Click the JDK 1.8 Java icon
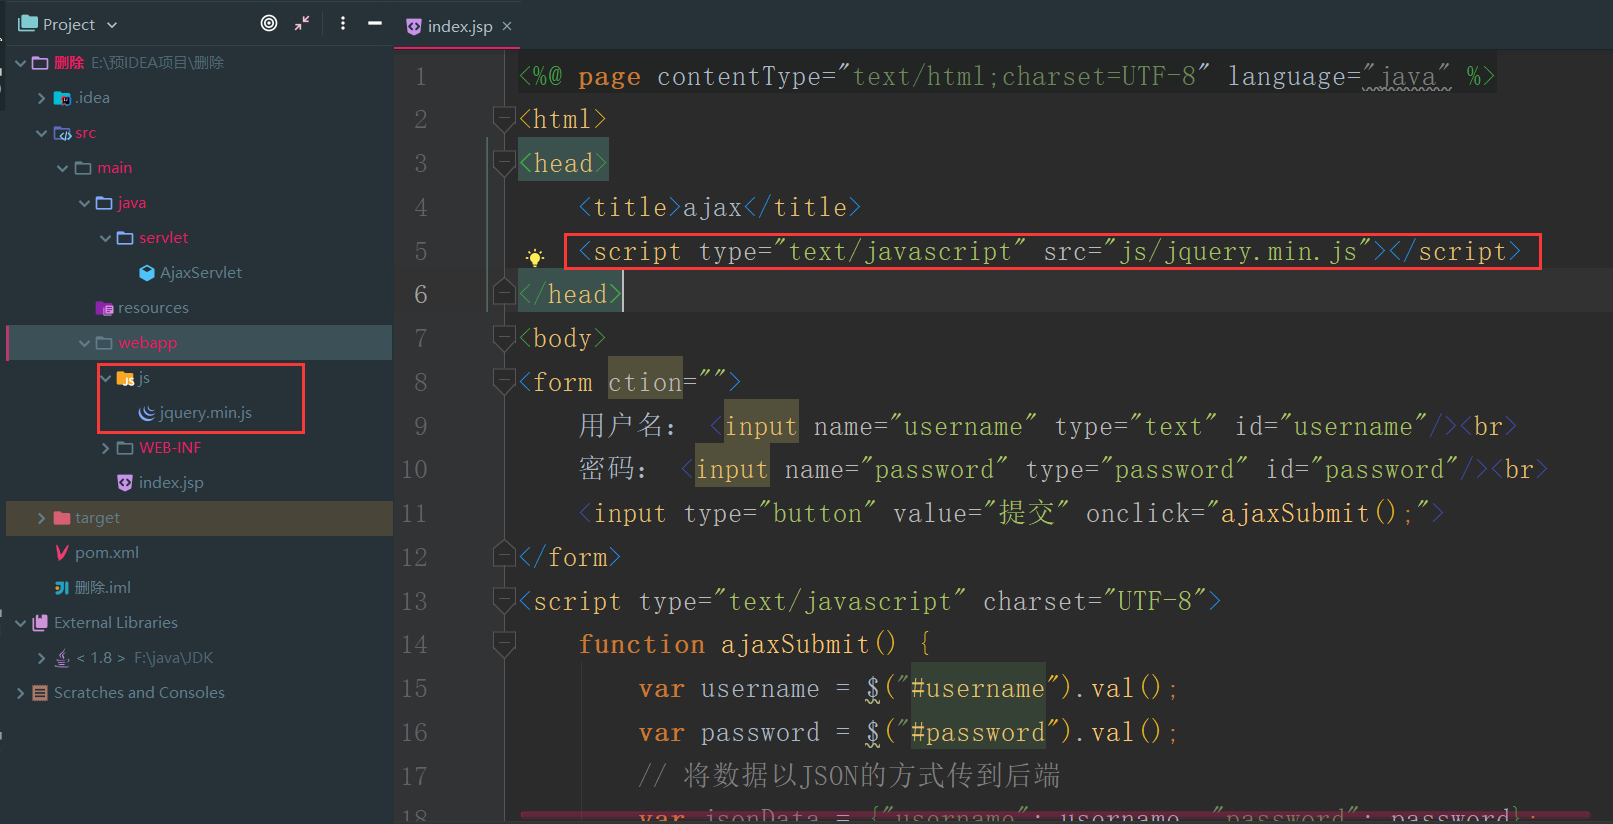This screenshot has height=824, width=1613. [x=62, y=658]
